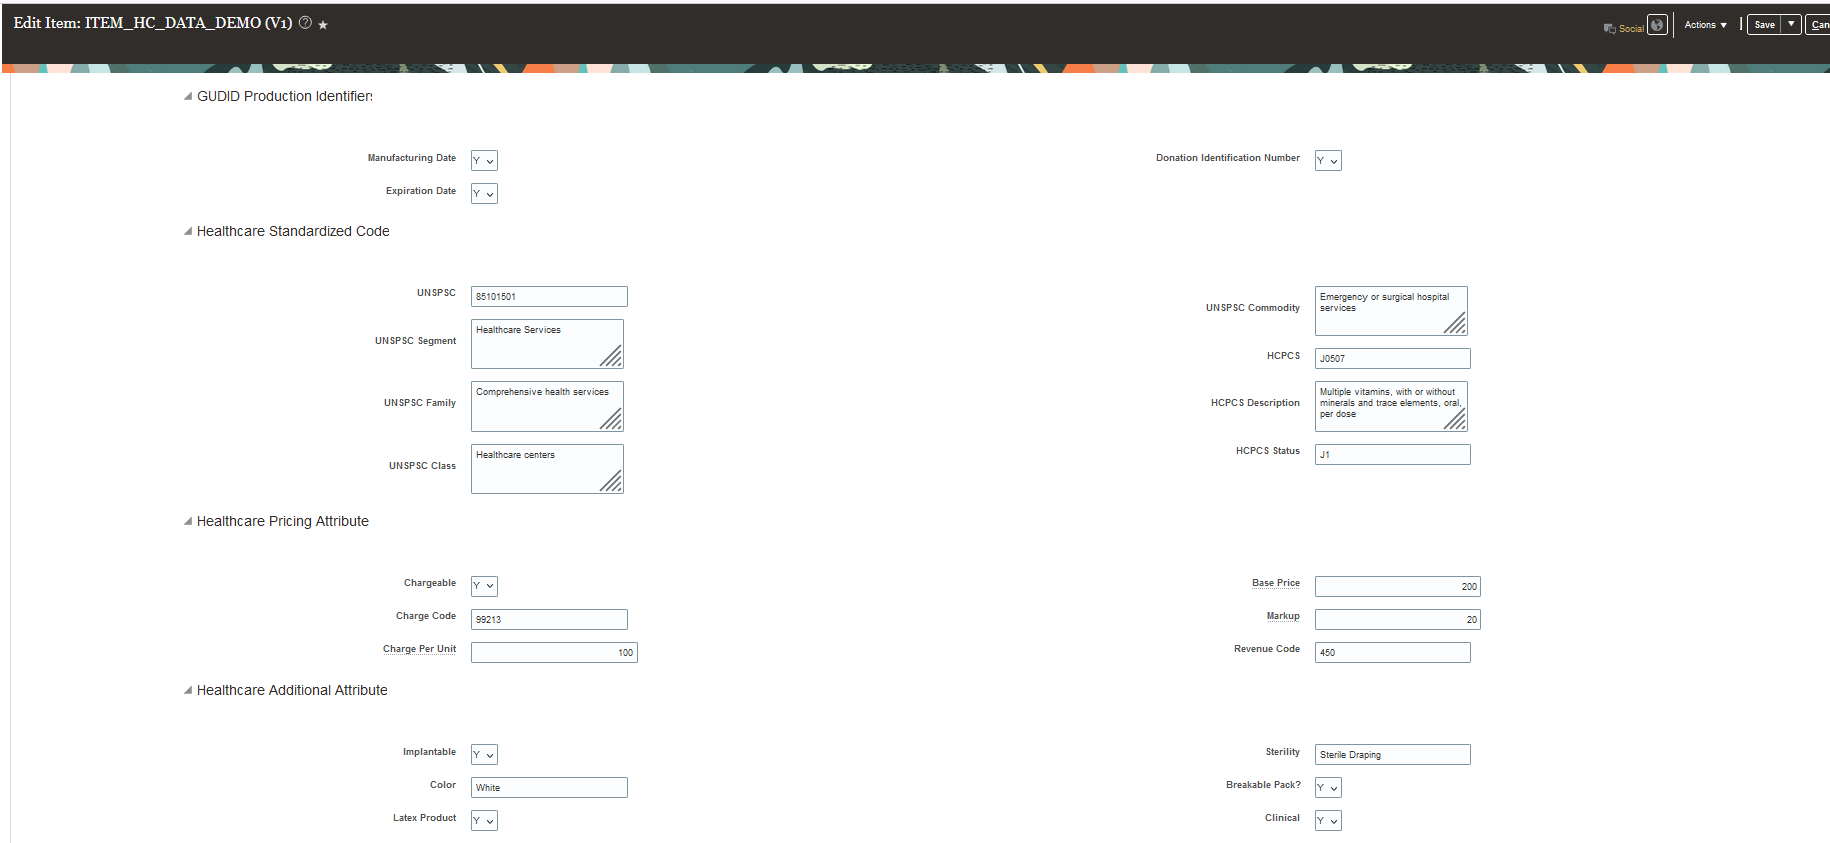
Task: Edit the Base Price field
Action: click(x=1398, y=587)
